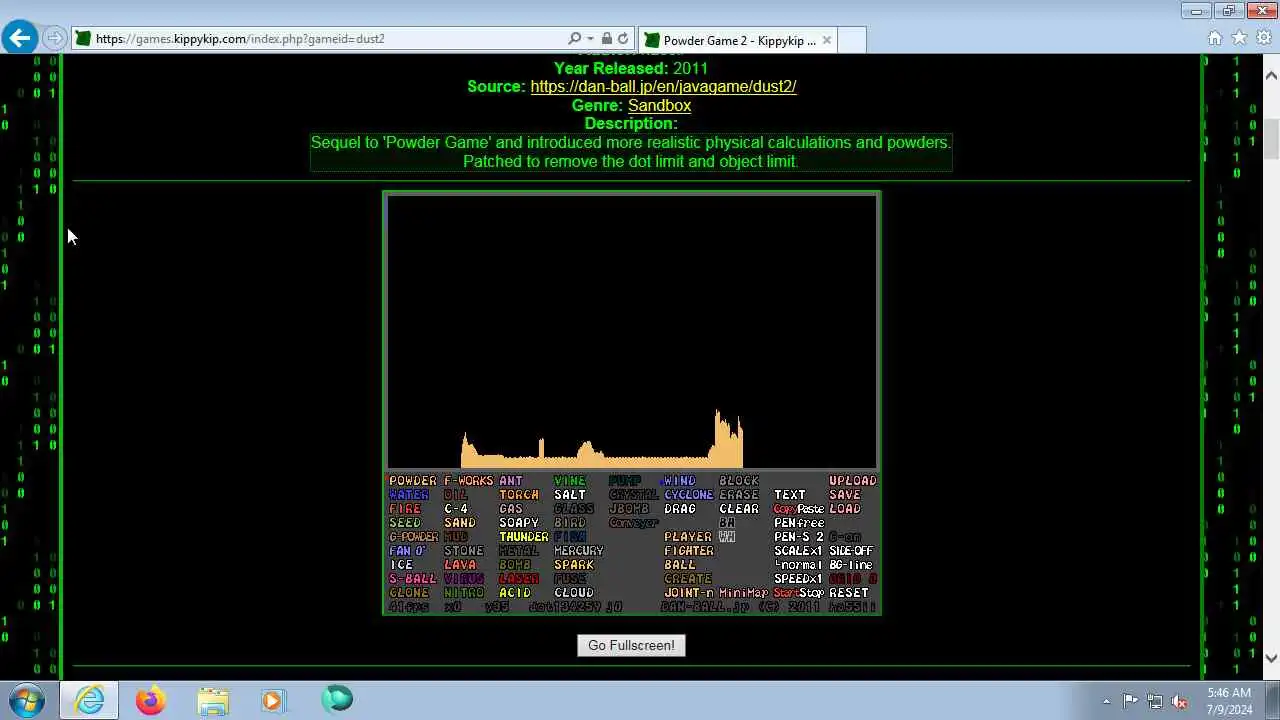Viewport: 1280px width, 720px height.
Task: Toggle the Start/Stop simulation control
Action: (799, 593)
